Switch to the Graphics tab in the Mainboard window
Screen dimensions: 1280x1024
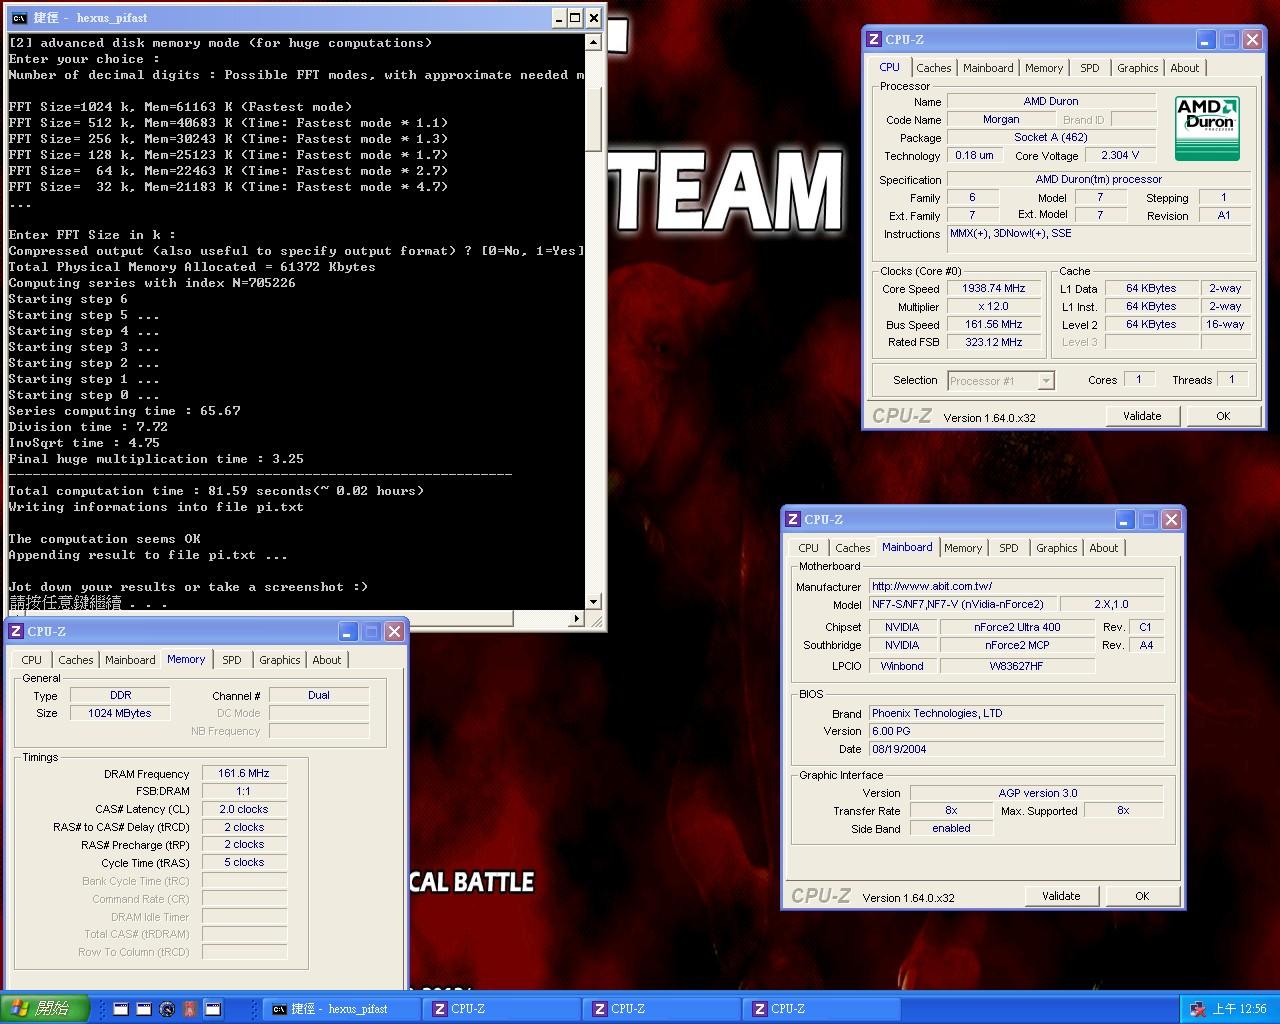click(x=1057, y=548)
